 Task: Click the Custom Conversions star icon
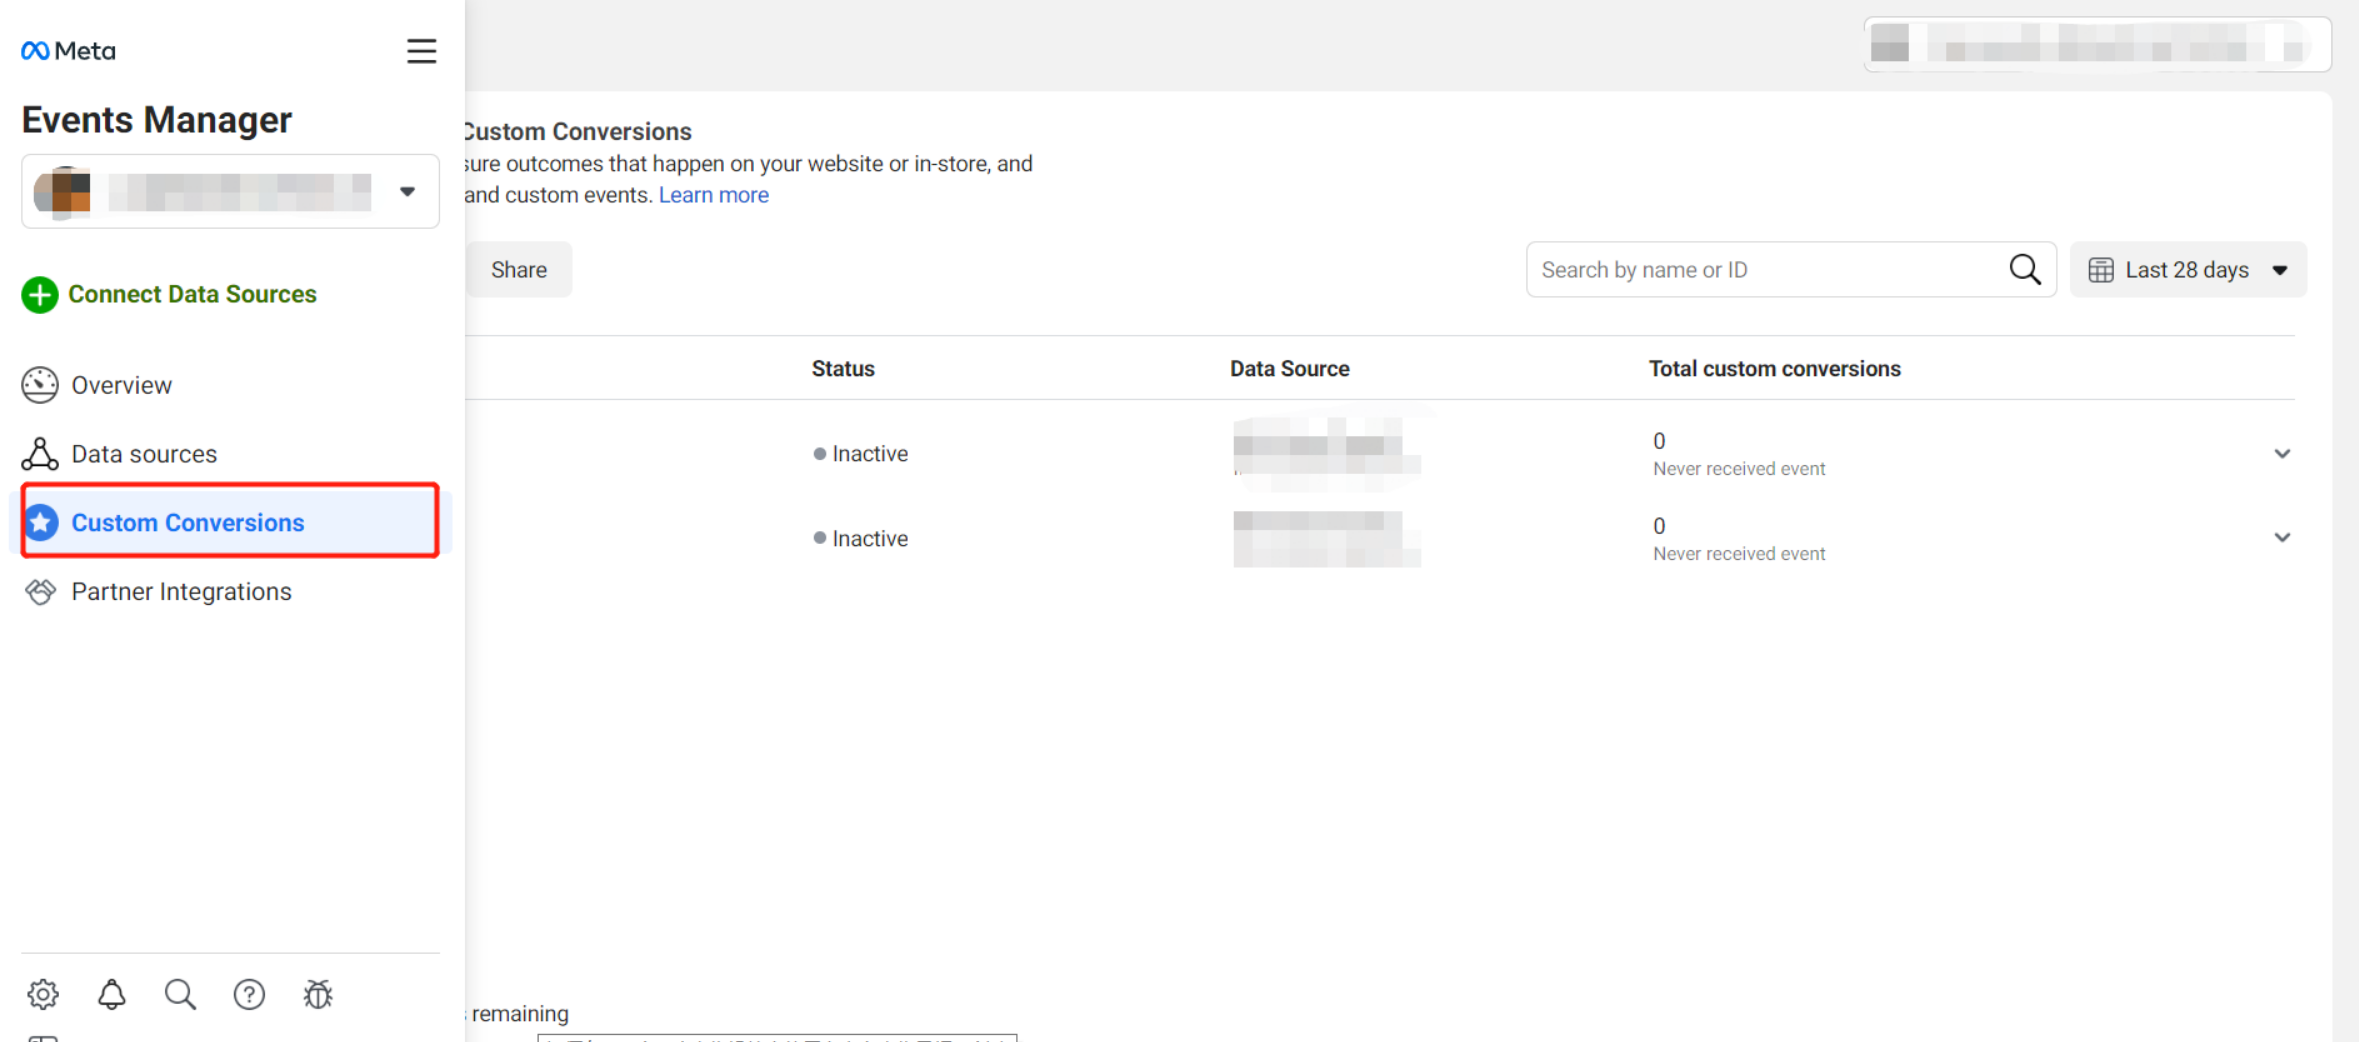(x=41, y=522)
